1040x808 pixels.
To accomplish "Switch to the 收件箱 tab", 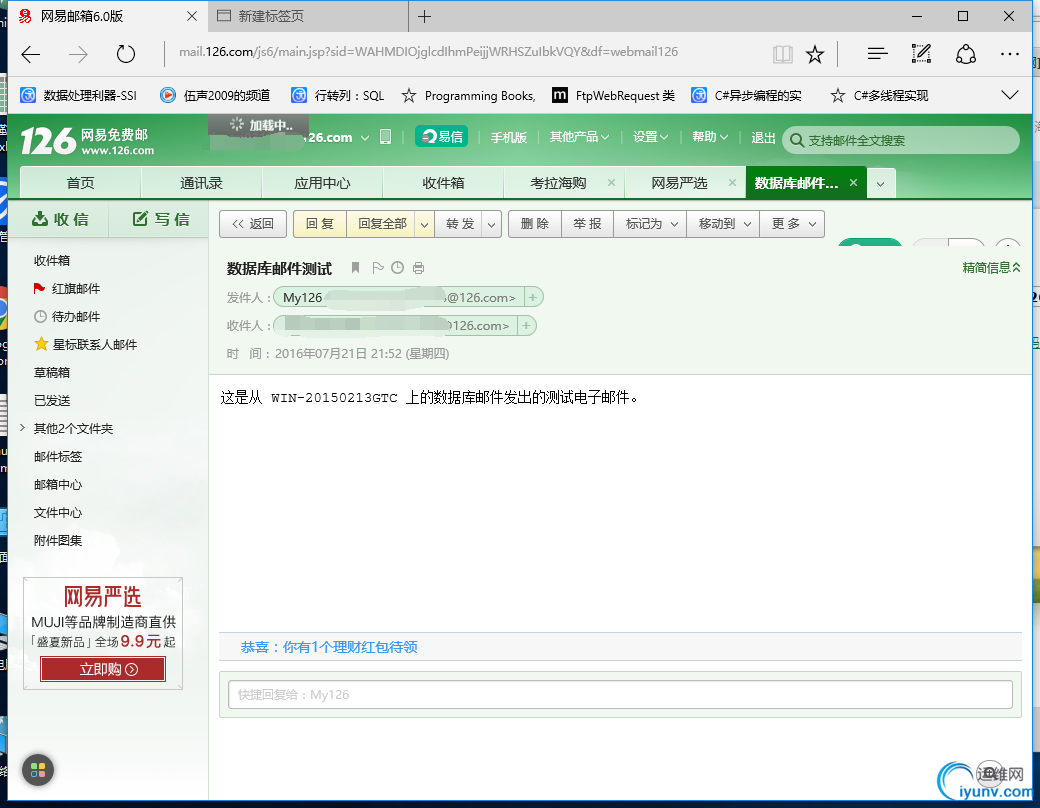I will [443, 182].
